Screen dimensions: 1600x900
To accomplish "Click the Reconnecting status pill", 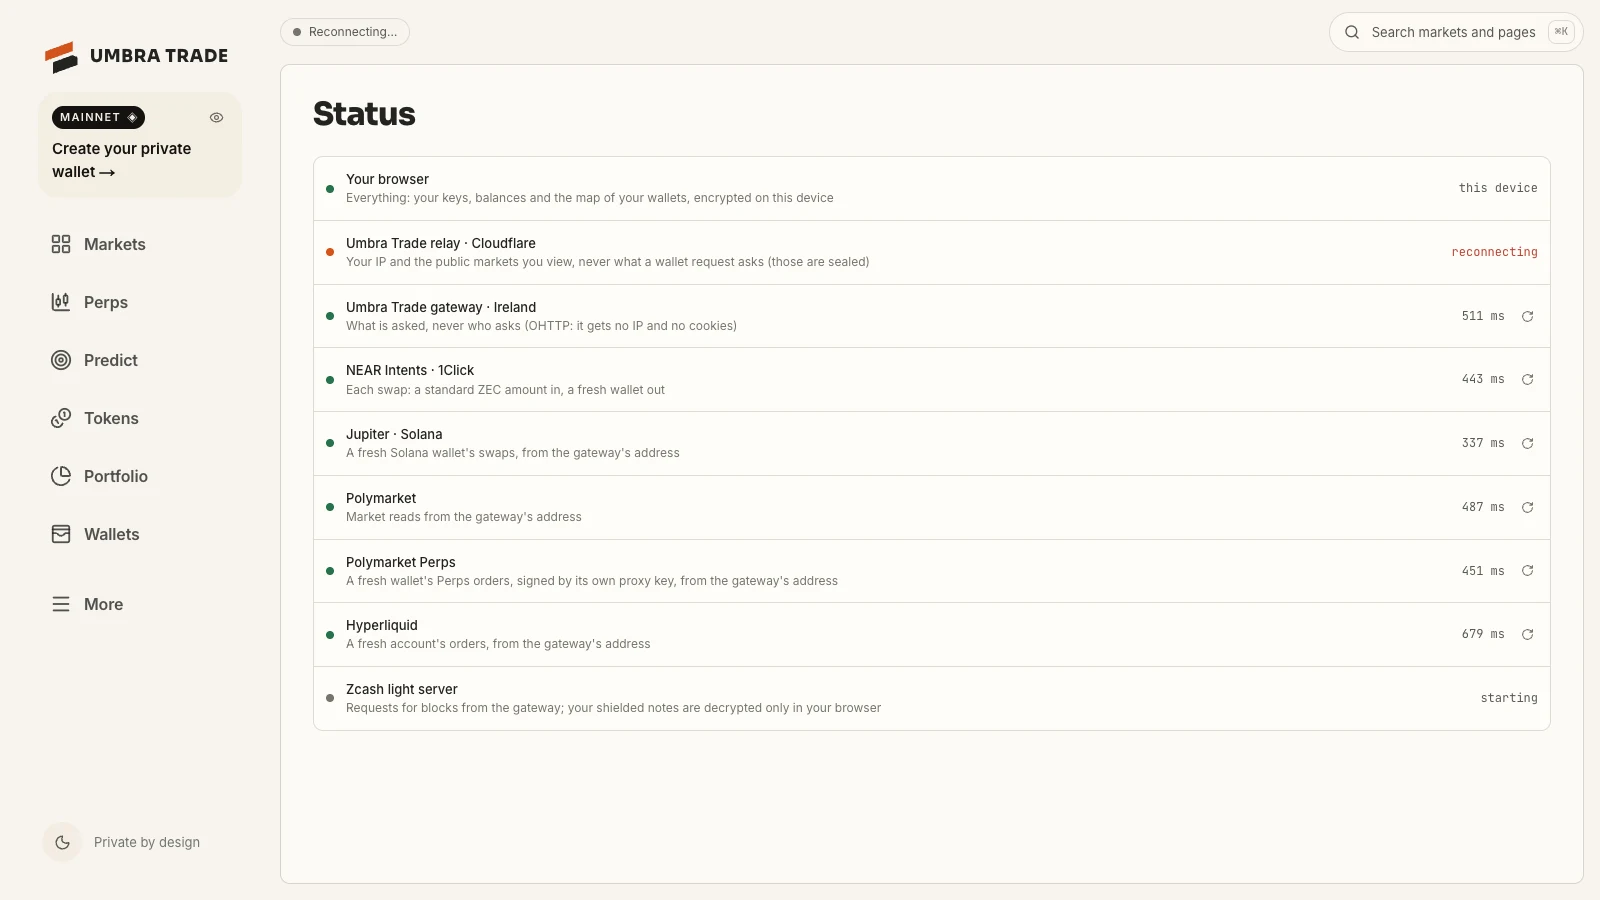I will (345, 32).
